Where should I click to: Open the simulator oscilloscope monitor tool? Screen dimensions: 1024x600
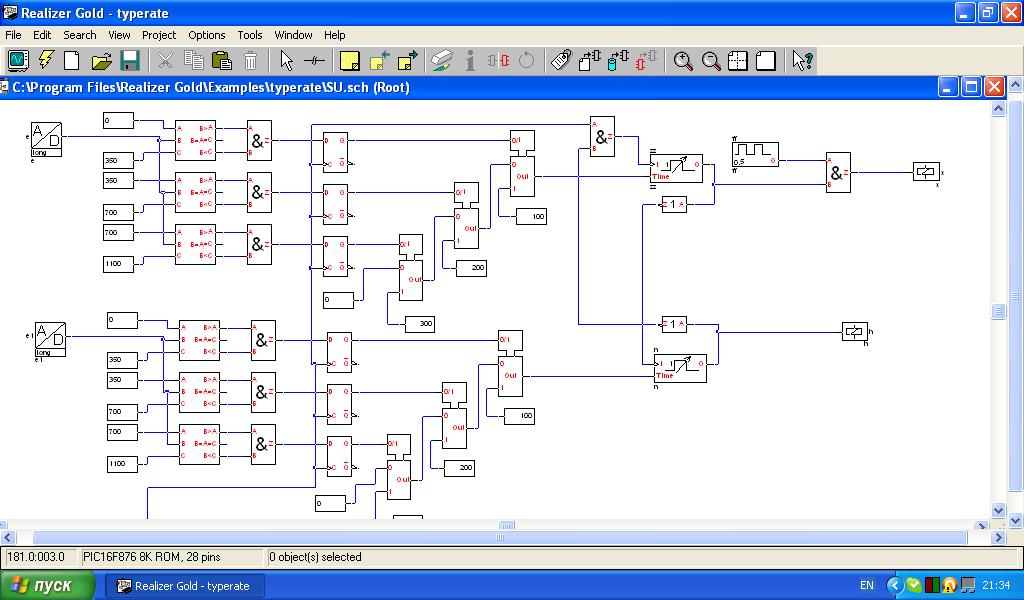[18, 61]
